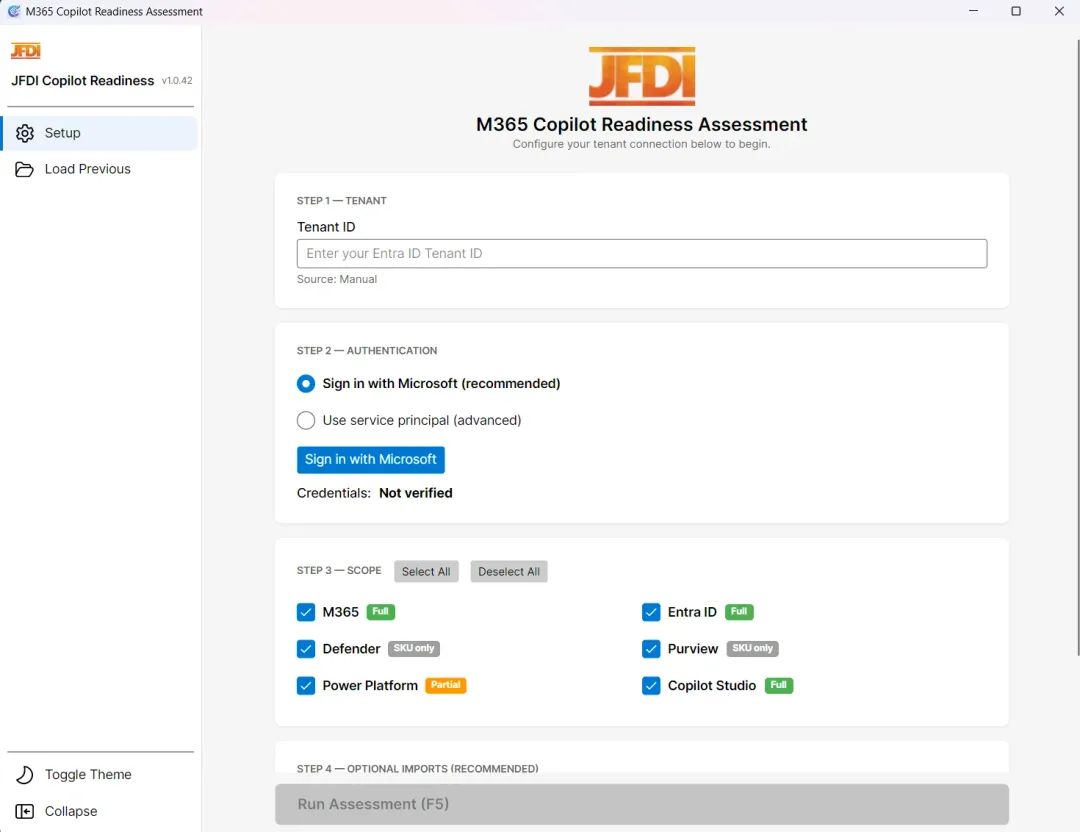Maximize the application window
Screen dimensions: 1080x832
click(1016, 11)
